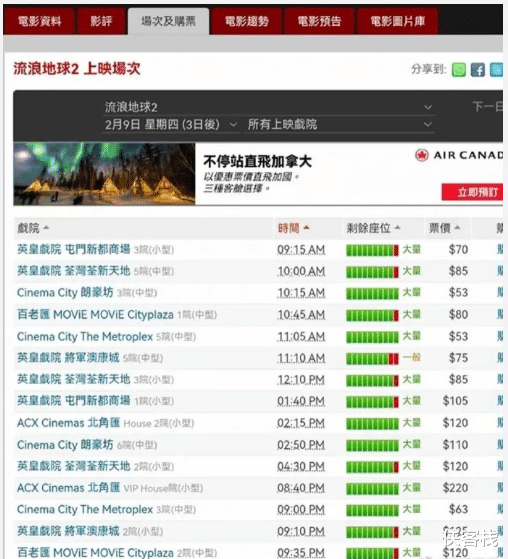The width and height of the screenshot is (508, 559).
Task: Select the 10:00 AM showtime
Action: click(x=301, y=272)
